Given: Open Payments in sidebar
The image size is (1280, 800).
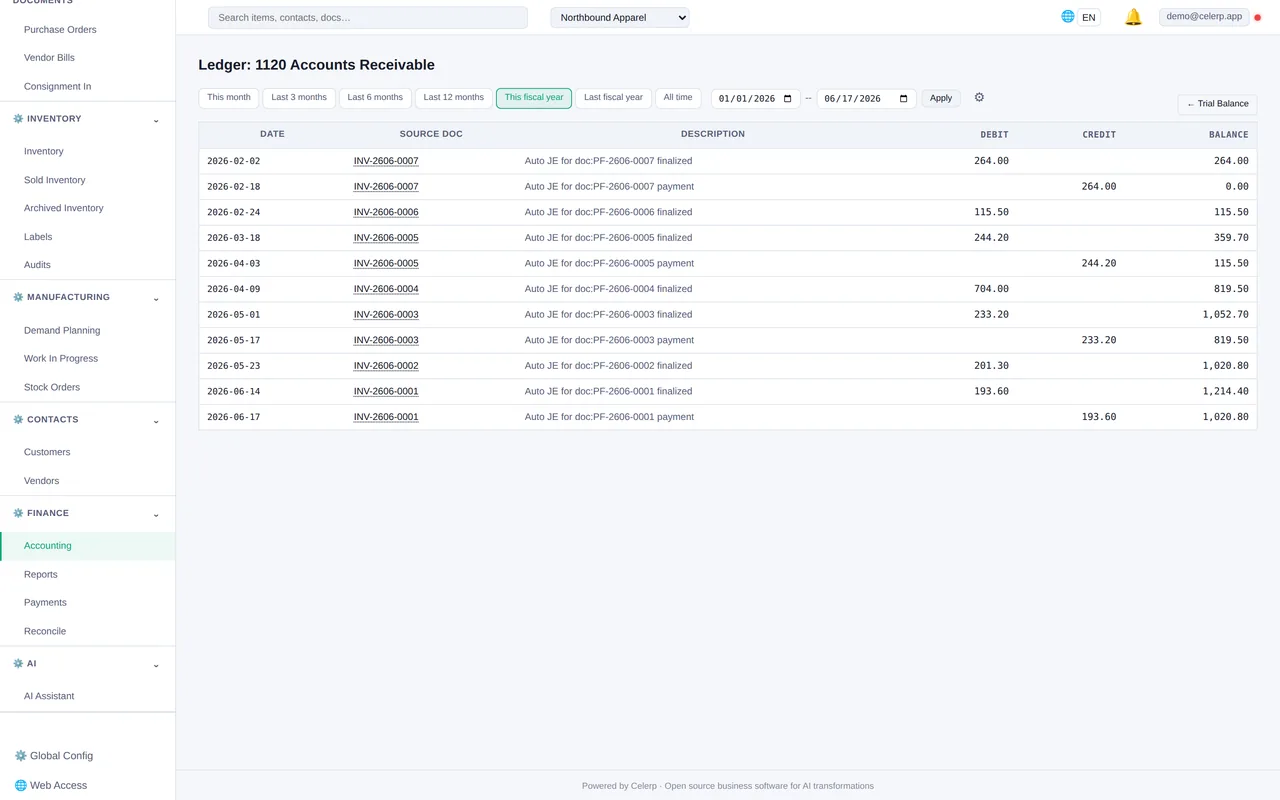Looking at the screenshot, I should point(45,603).
